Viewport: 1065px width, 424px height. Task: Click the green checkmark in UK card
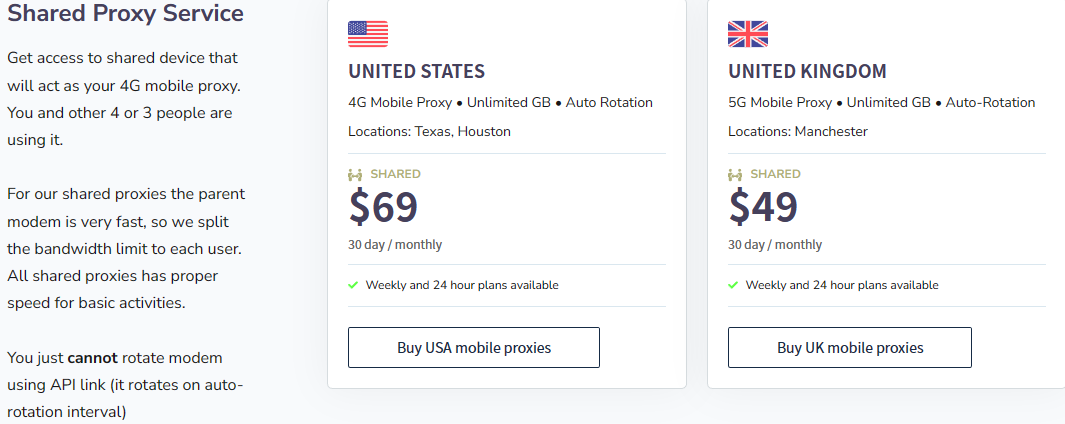point(733,285)
